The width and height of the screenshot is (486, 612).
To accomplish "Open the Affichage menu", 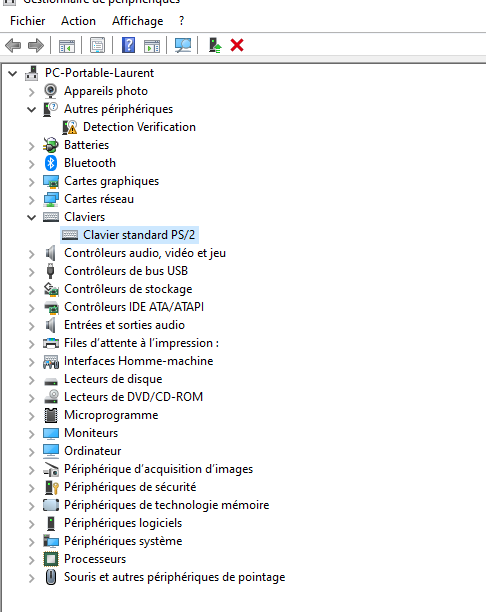I will coord(138,21).
